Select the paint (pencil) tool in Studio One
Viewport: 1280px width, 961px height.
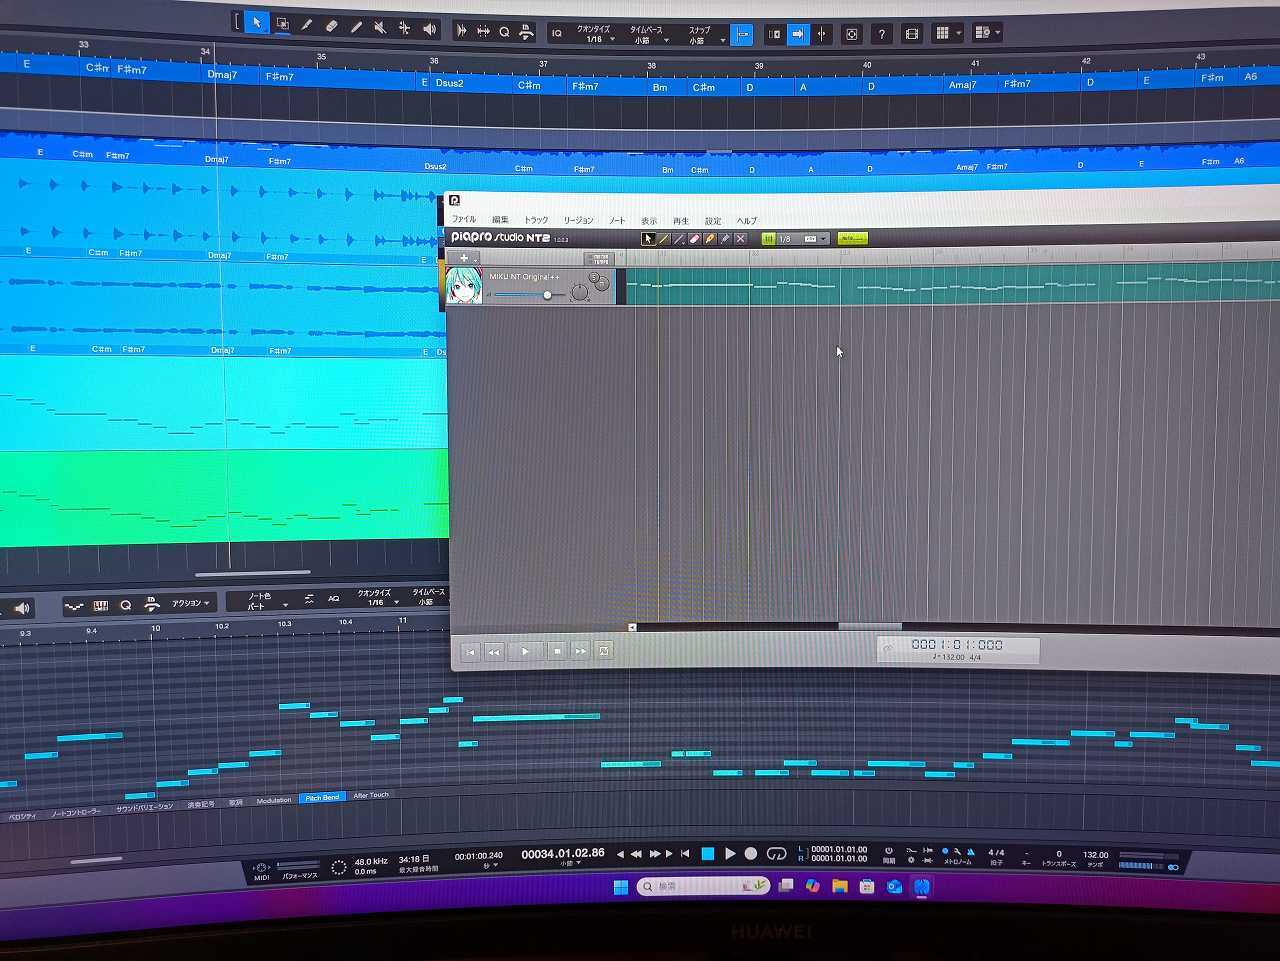(x=356, y=27)
